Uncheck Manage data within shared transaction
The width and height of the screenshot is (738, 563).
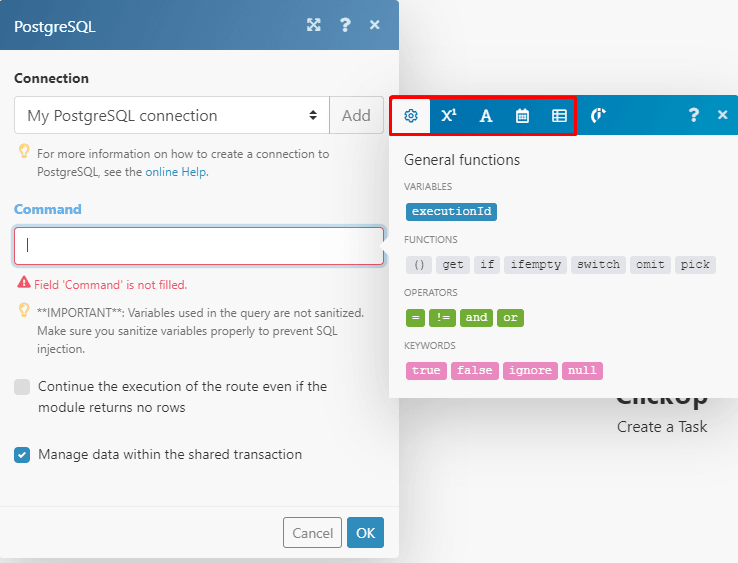pyautogui.click(x=22, y=455)
